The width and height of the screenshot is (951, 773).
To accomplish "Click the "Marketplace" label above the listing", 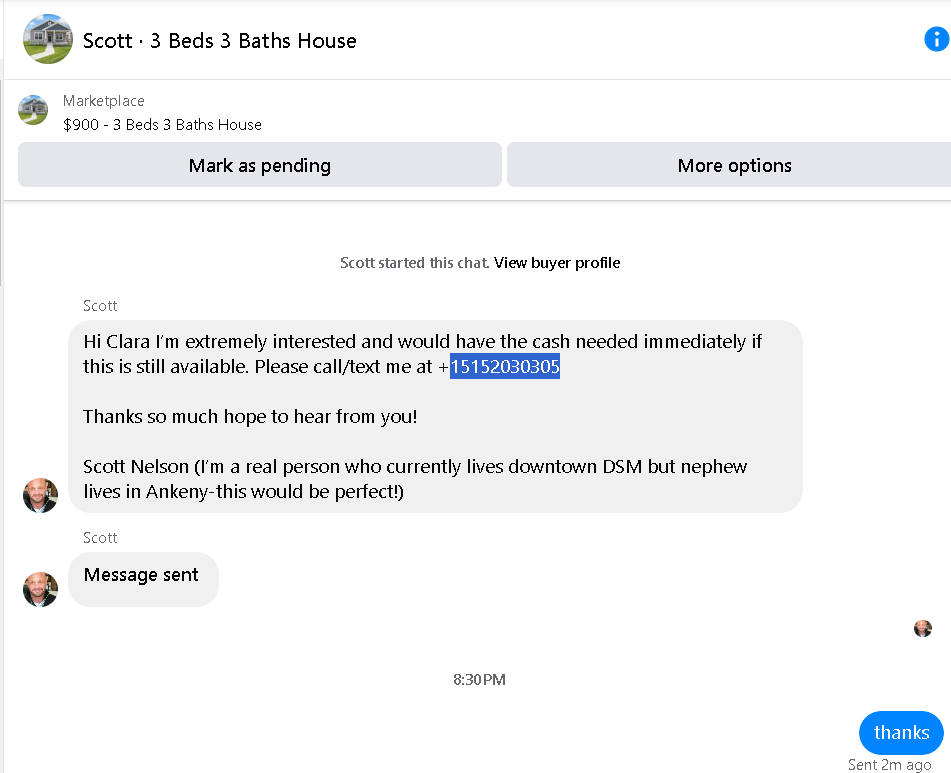I will pyautogui.click(x=104, y=101).
